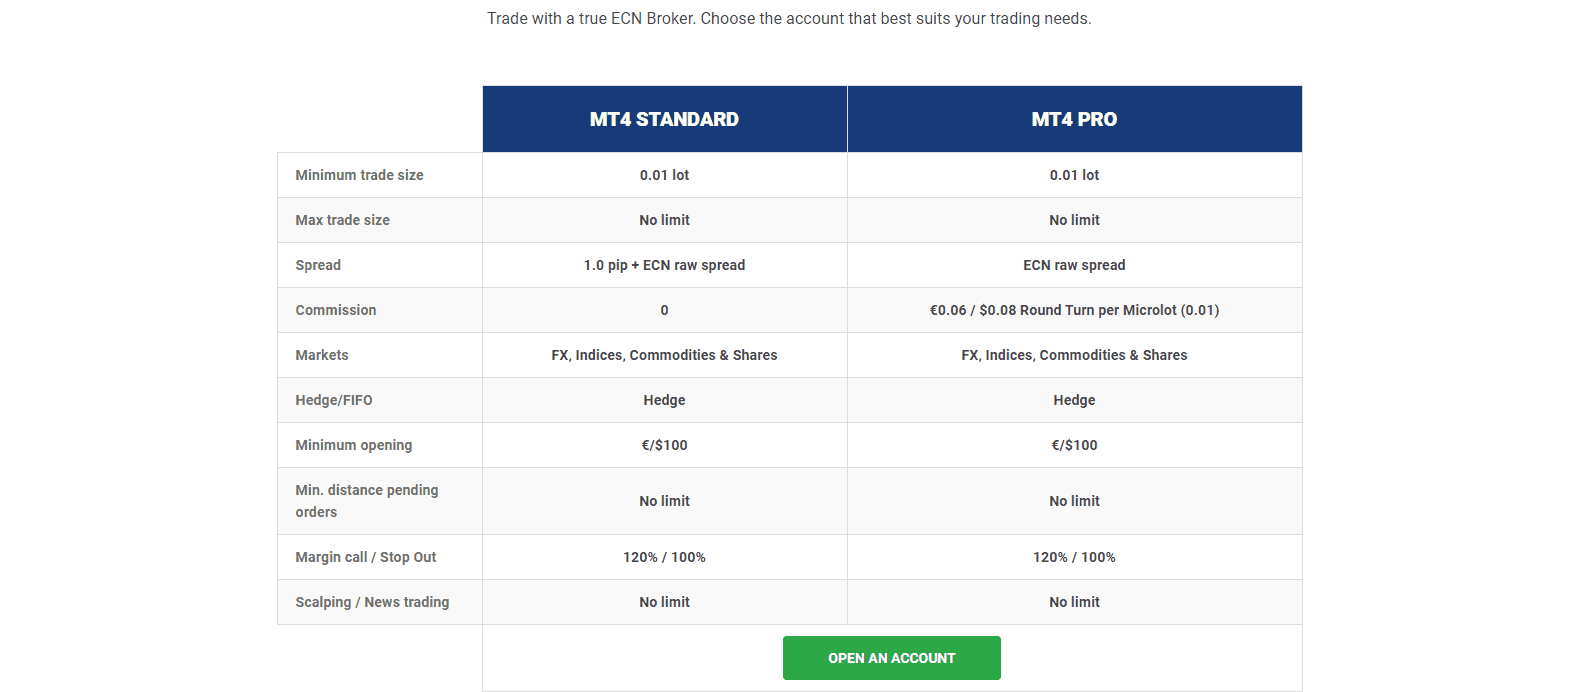Click the Markets row label
This screenshot has width=1580, height=692.
321,354
